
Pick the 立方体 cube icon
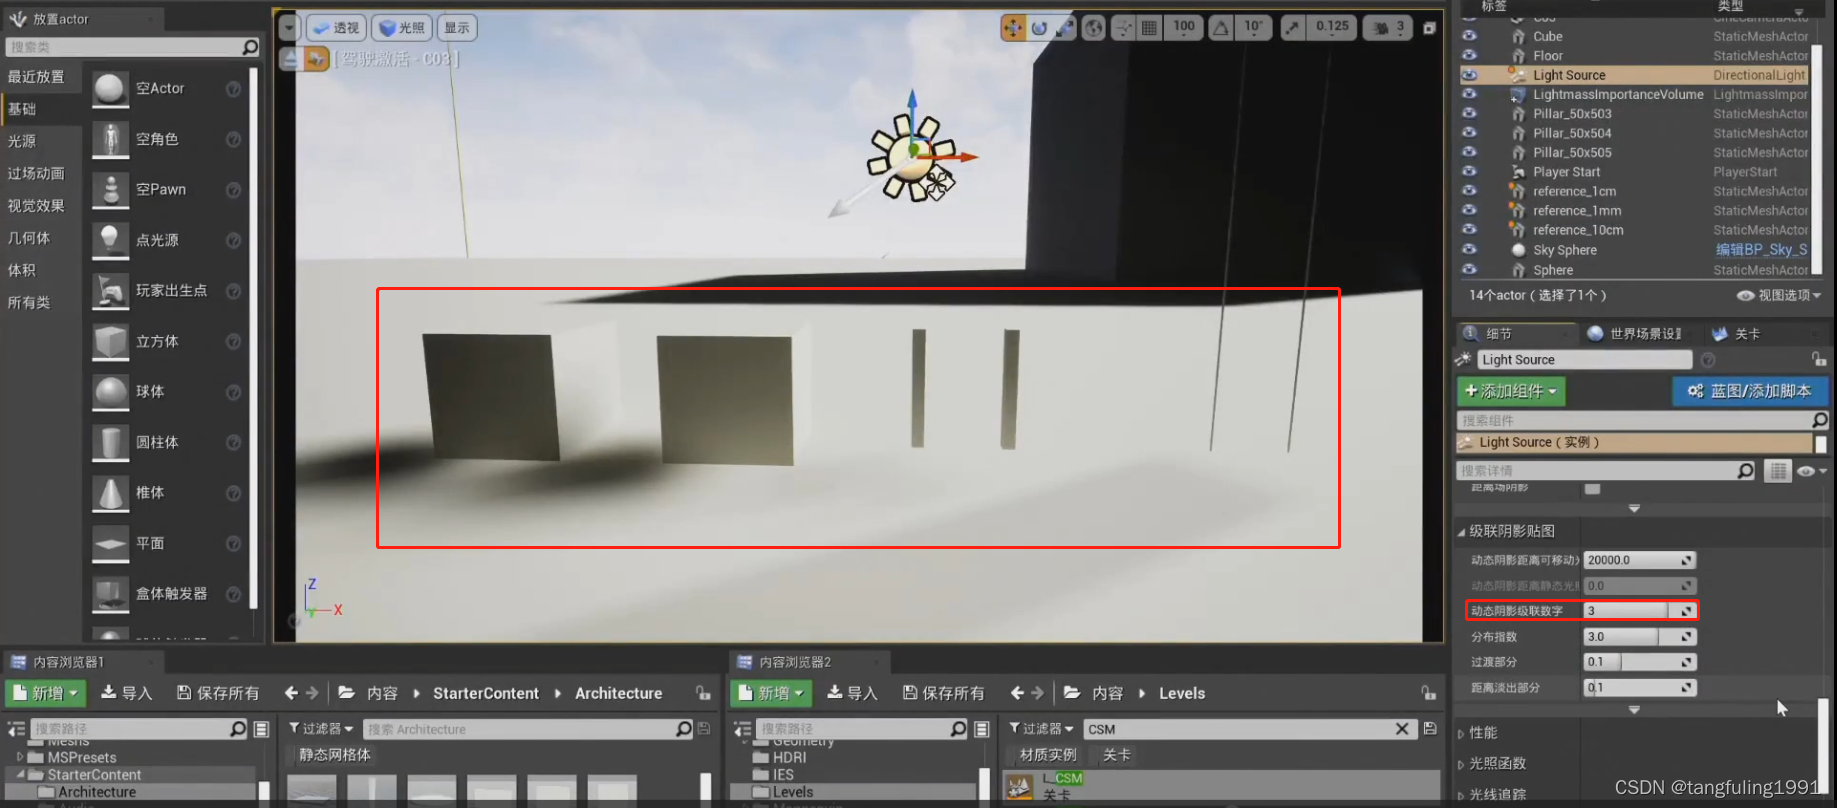(x=110, y=341)
